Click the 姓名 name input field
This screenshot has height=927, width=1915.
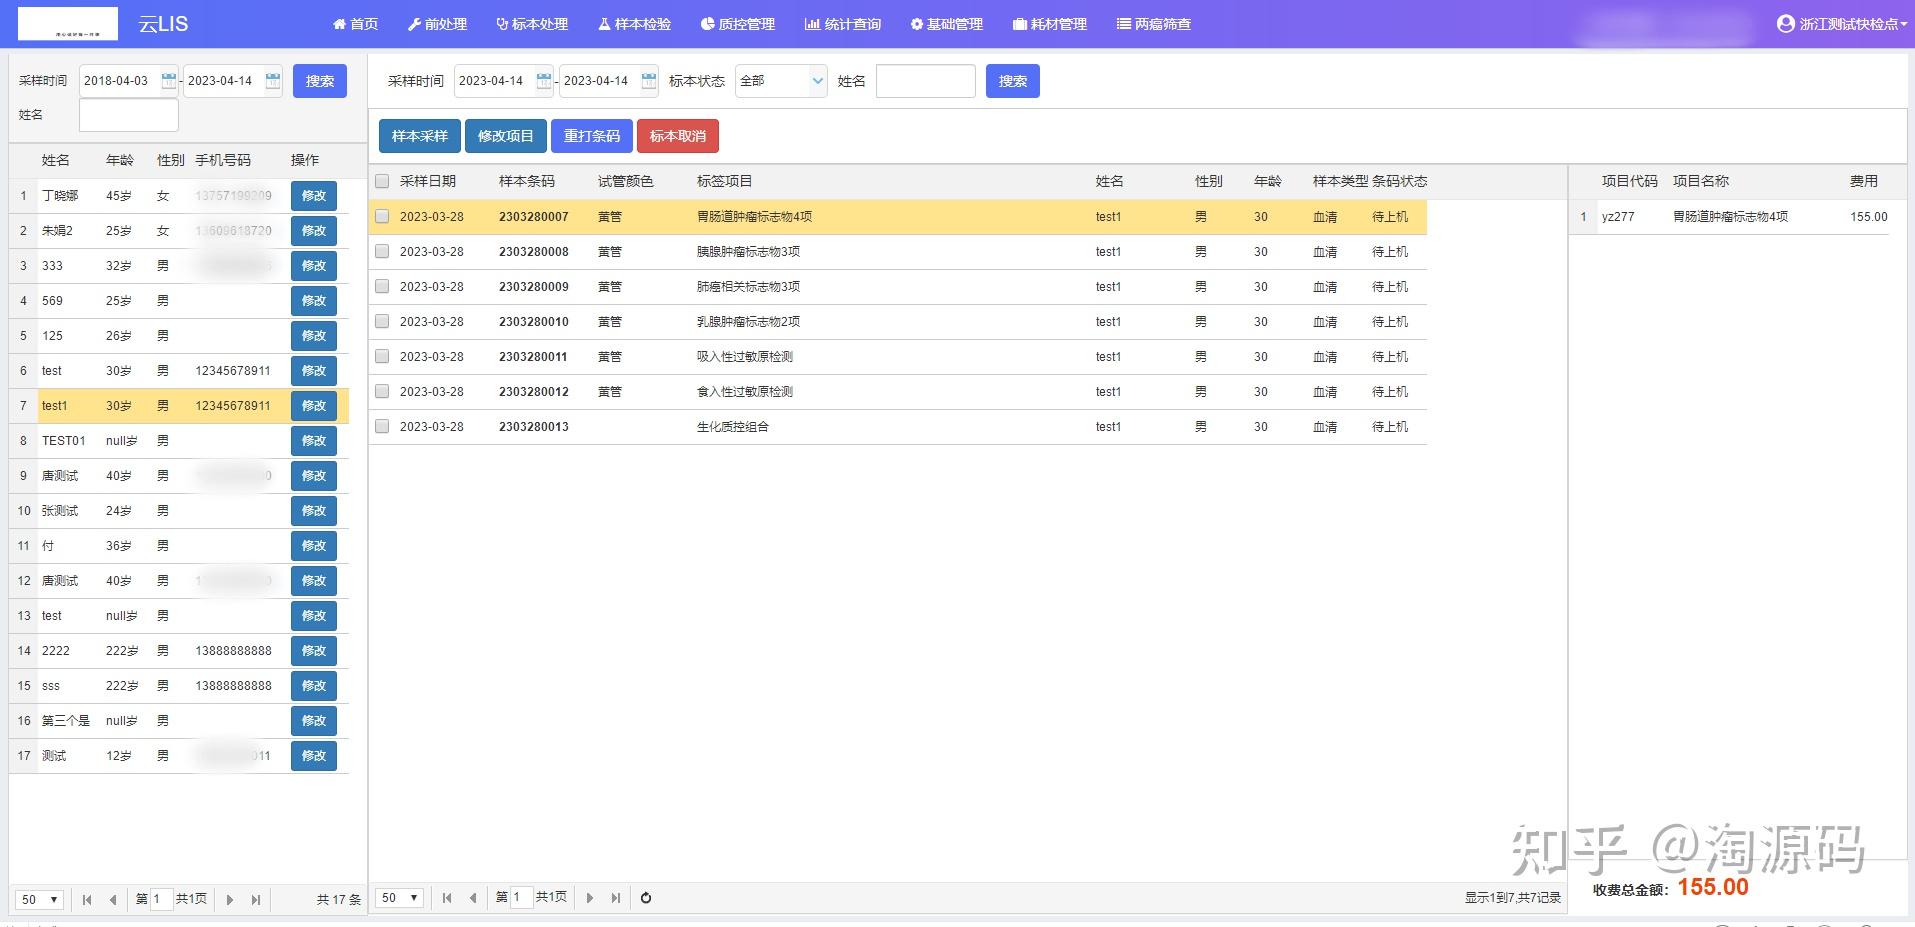tap(925, 81)
